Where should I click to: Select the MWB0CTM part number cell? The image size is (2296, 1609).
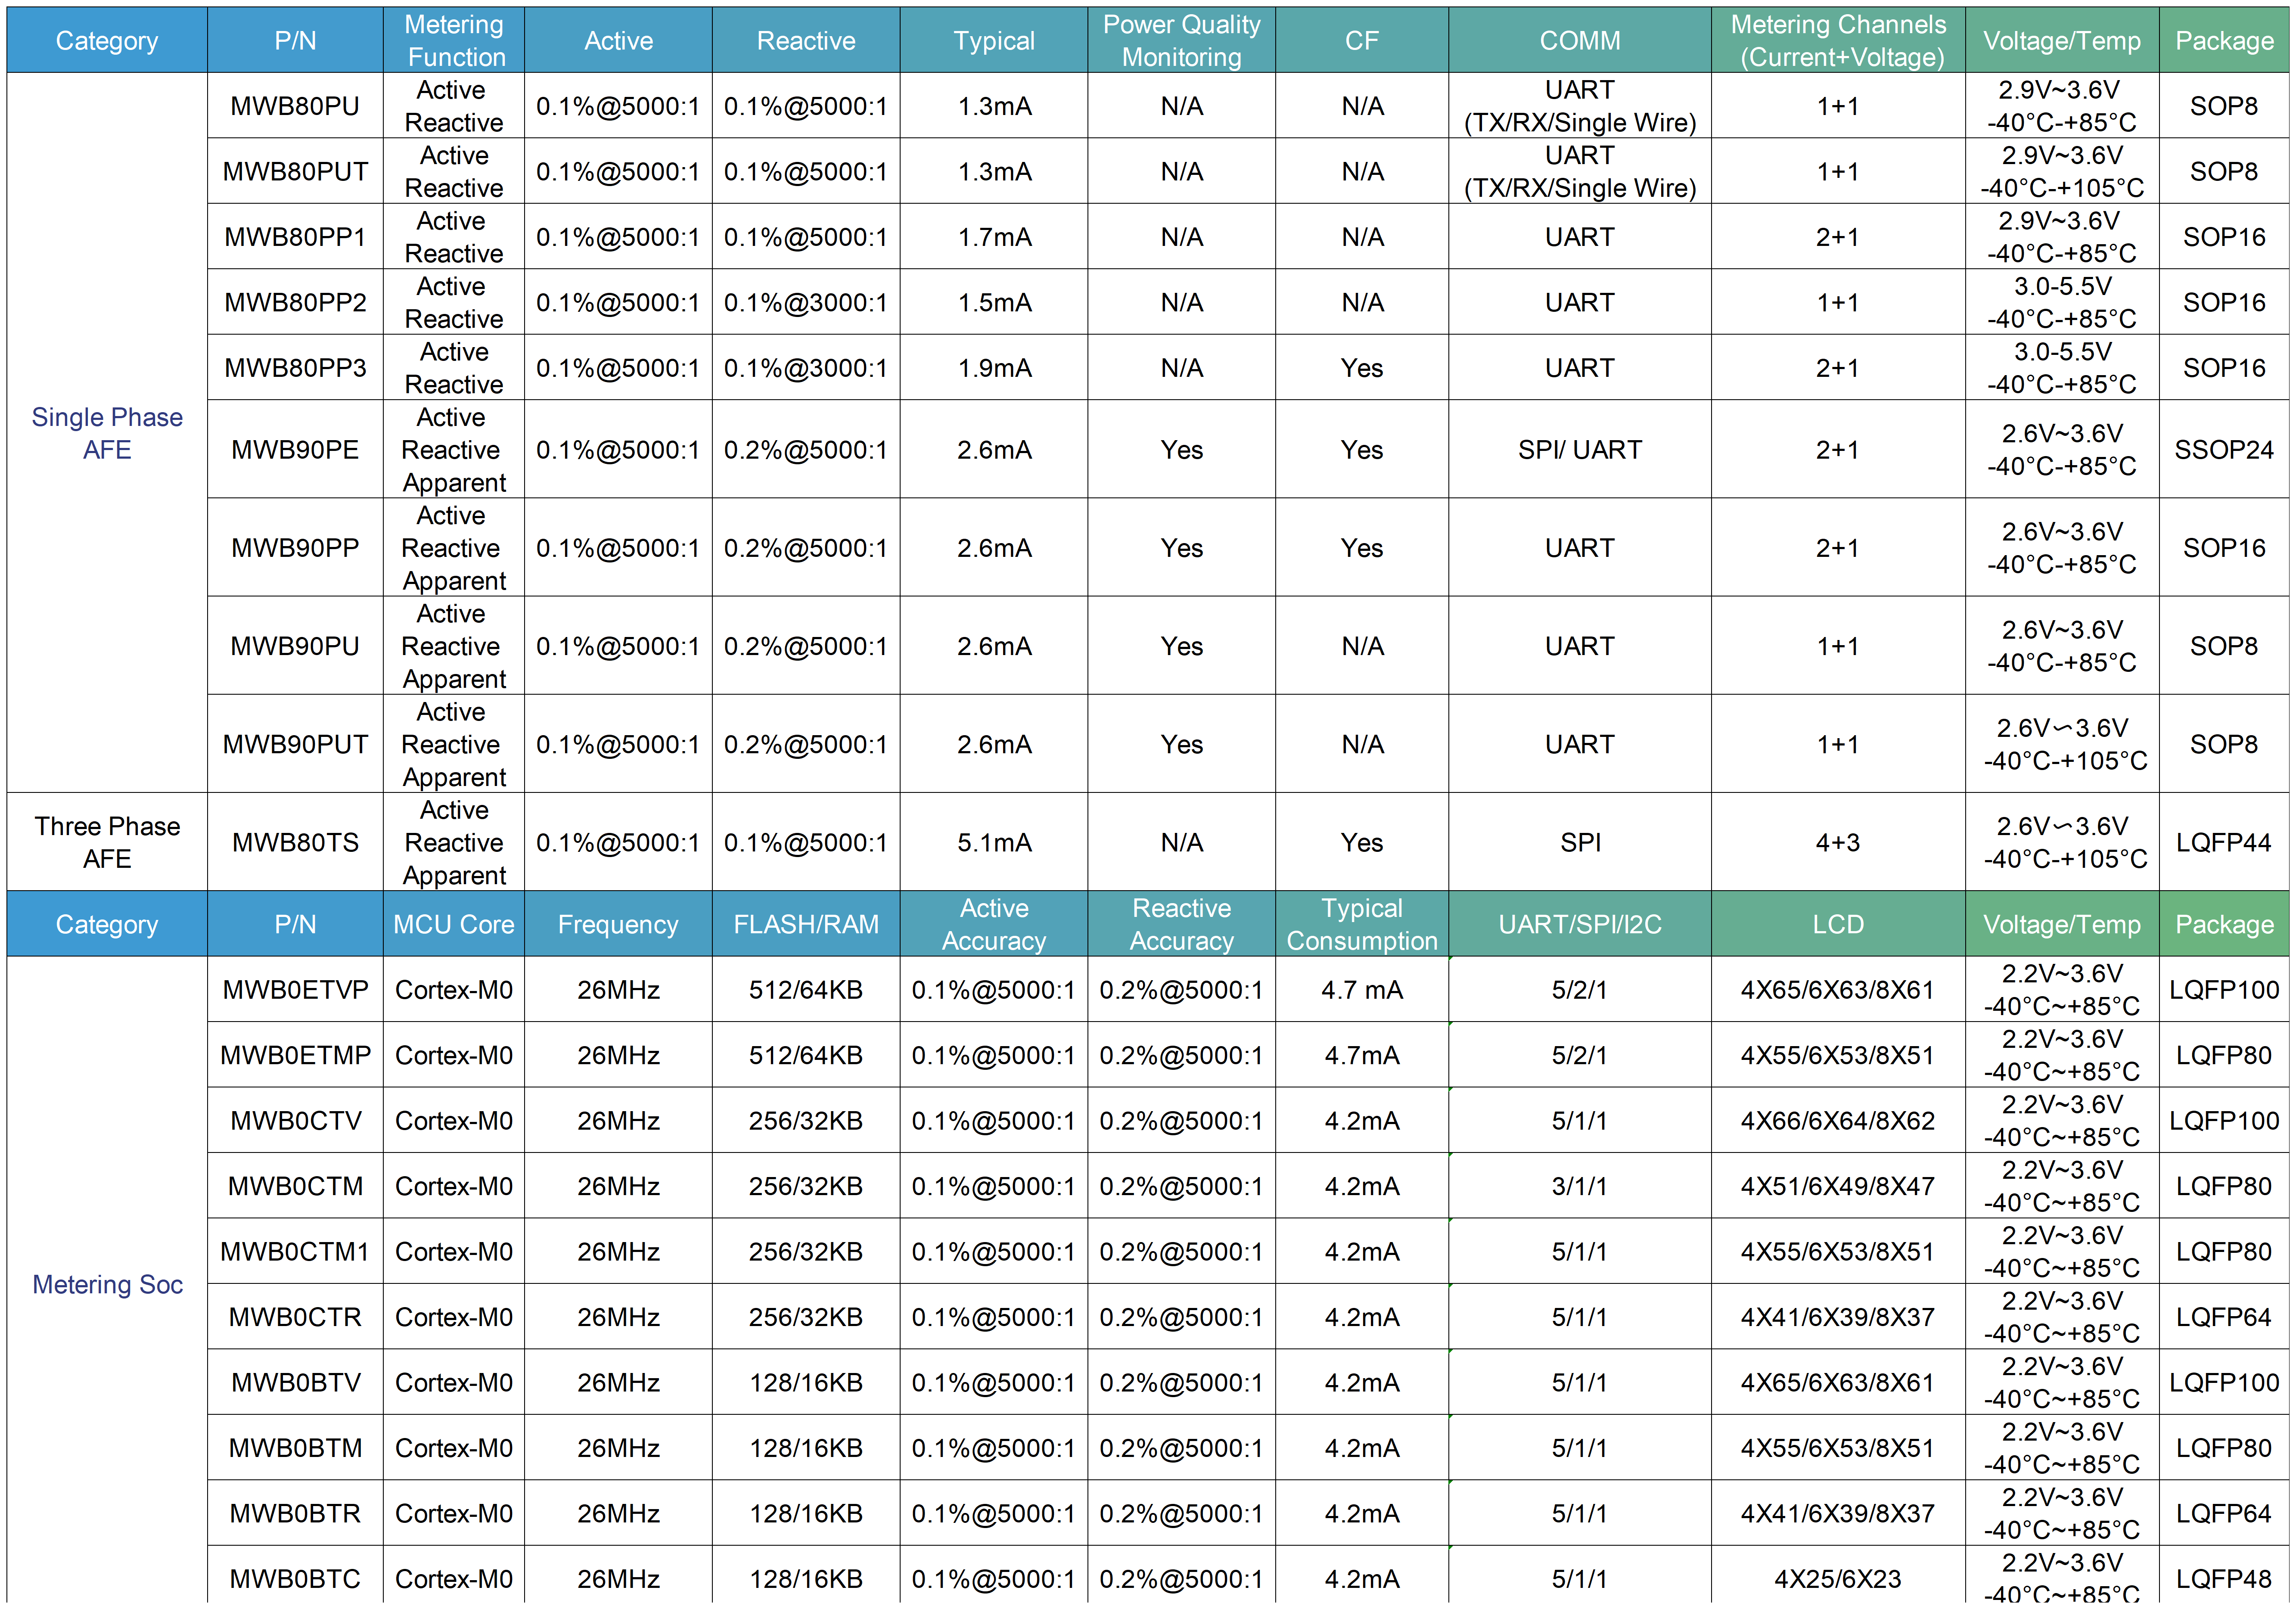click(x=295, y=1186)
